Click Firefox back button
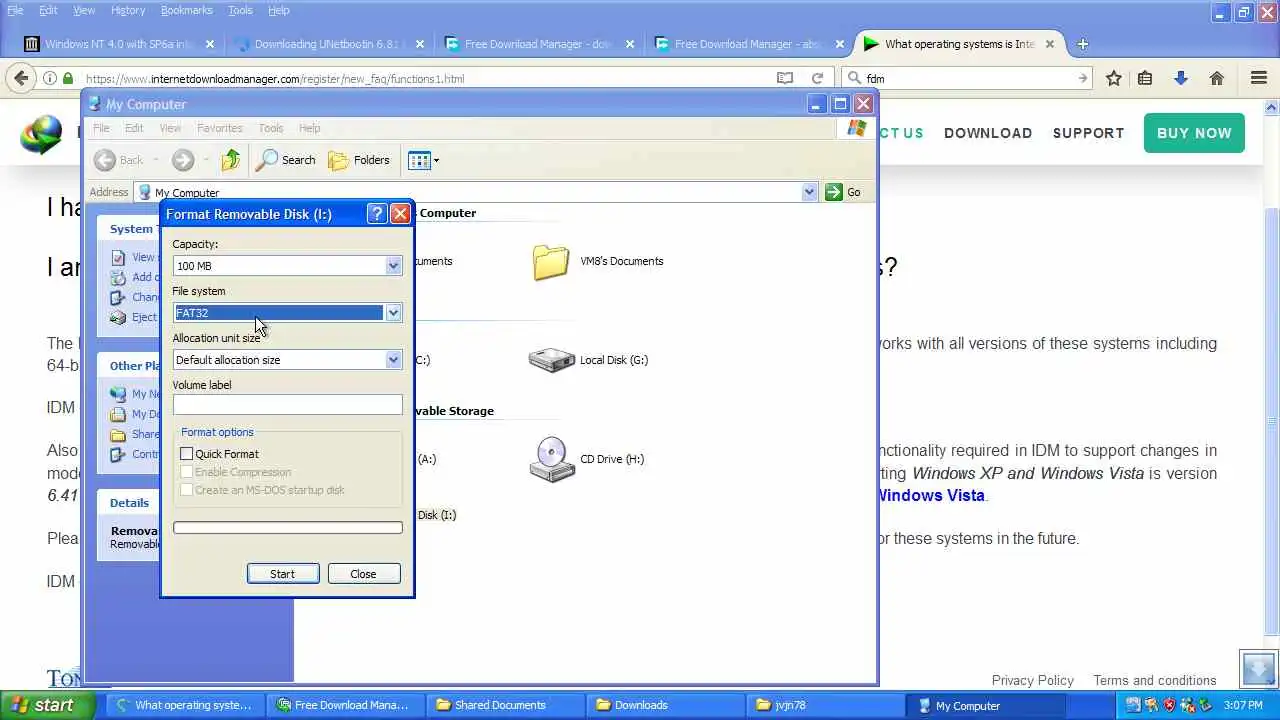 click(x=21, y=78)
